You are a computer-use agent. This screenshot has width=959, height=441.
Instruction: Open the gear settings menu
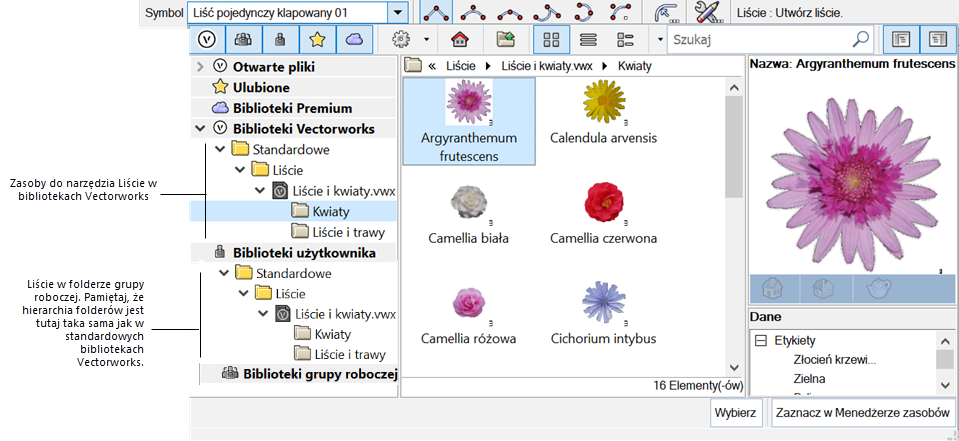[404, 40]
